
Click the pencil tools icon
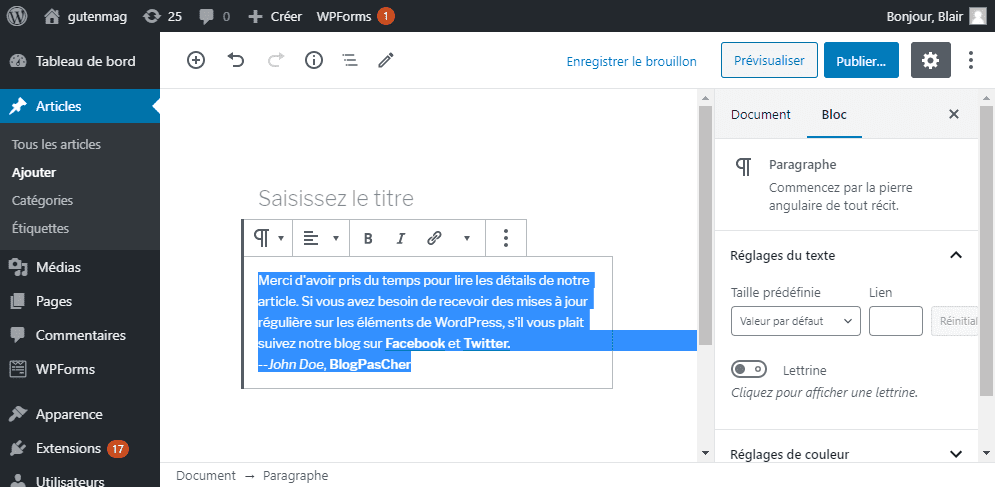[386, 60]
